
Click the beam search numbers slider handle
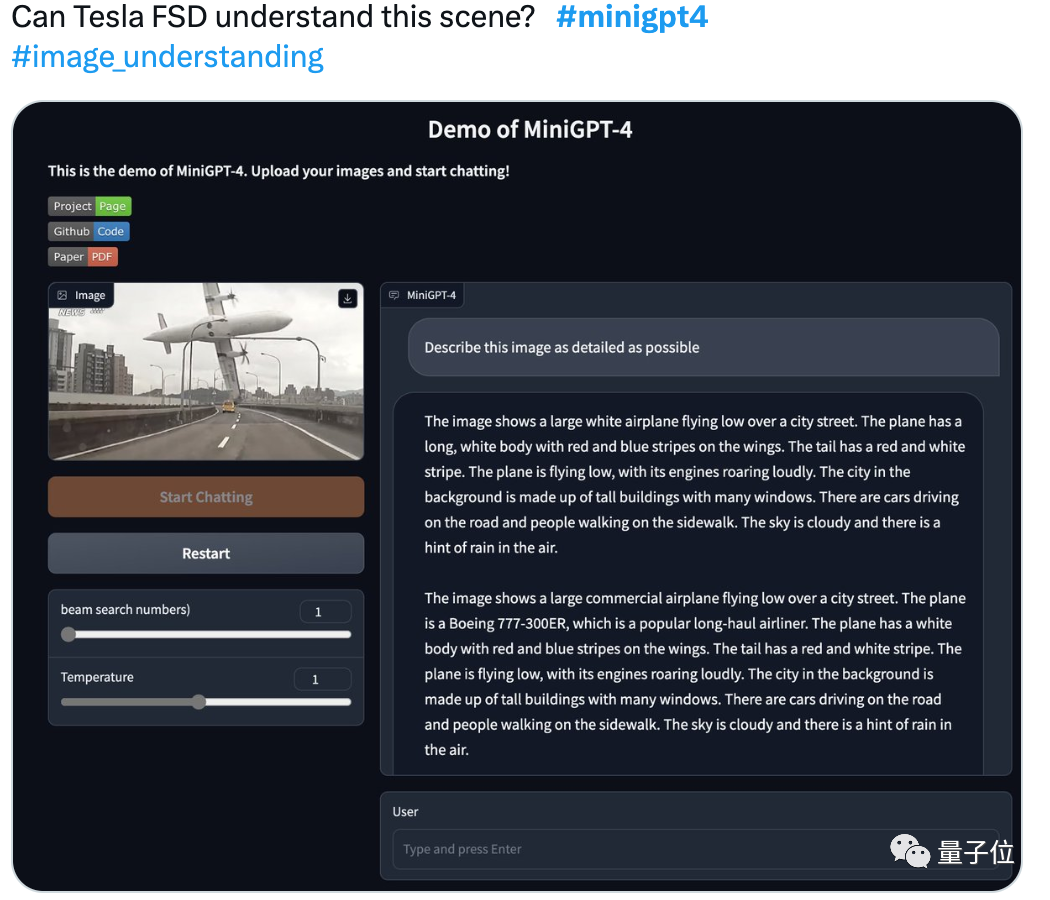point(68,635)
